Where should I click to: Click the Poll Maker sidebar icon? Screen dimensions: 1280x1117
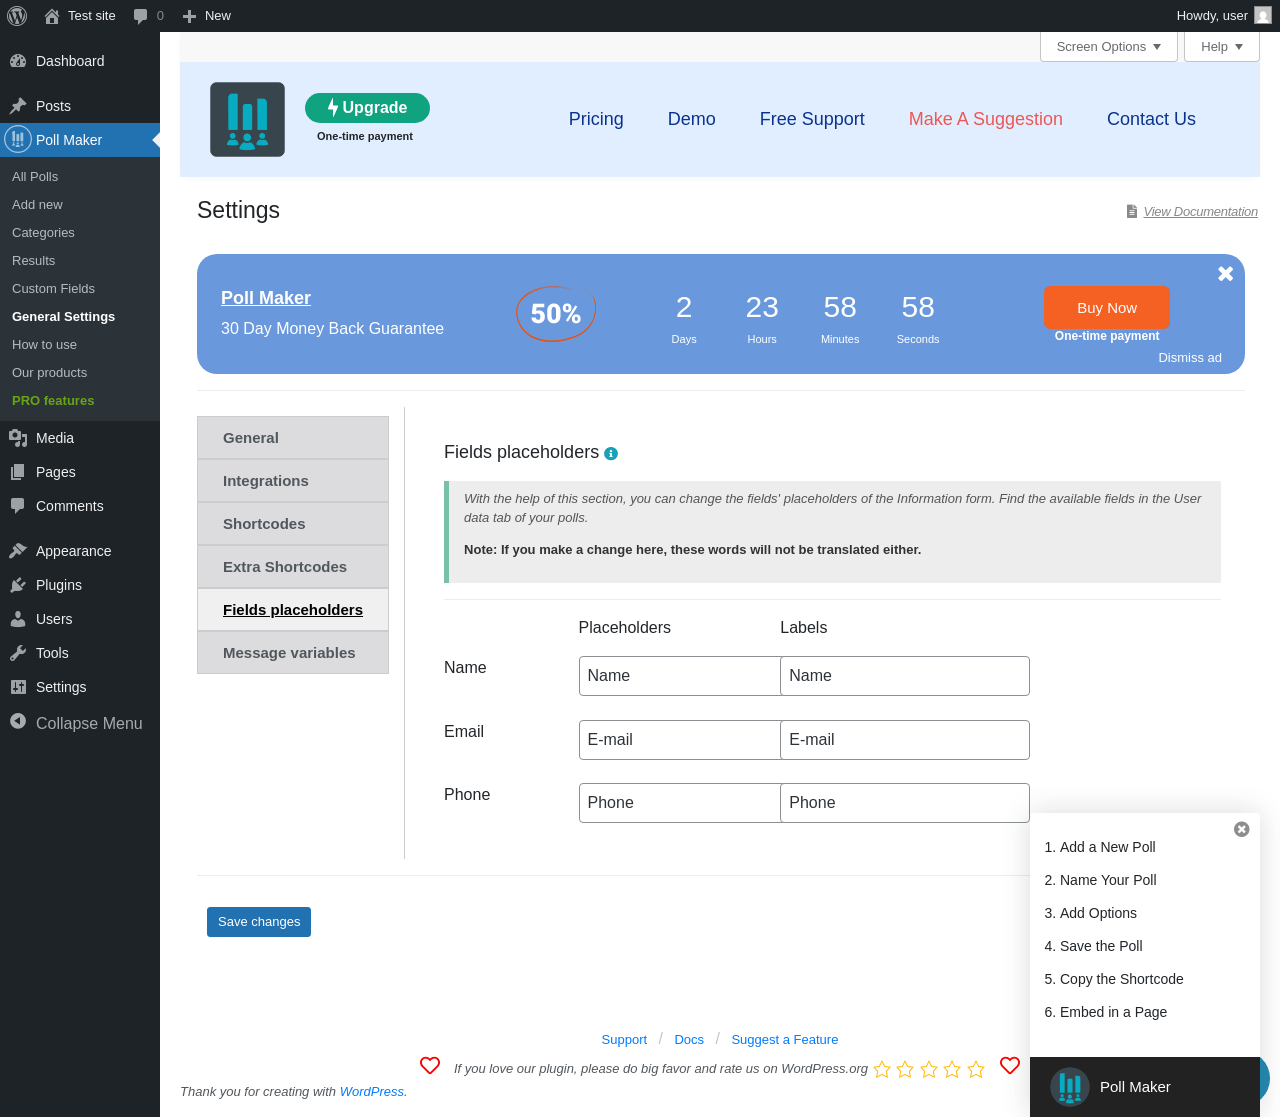[18, 139]
